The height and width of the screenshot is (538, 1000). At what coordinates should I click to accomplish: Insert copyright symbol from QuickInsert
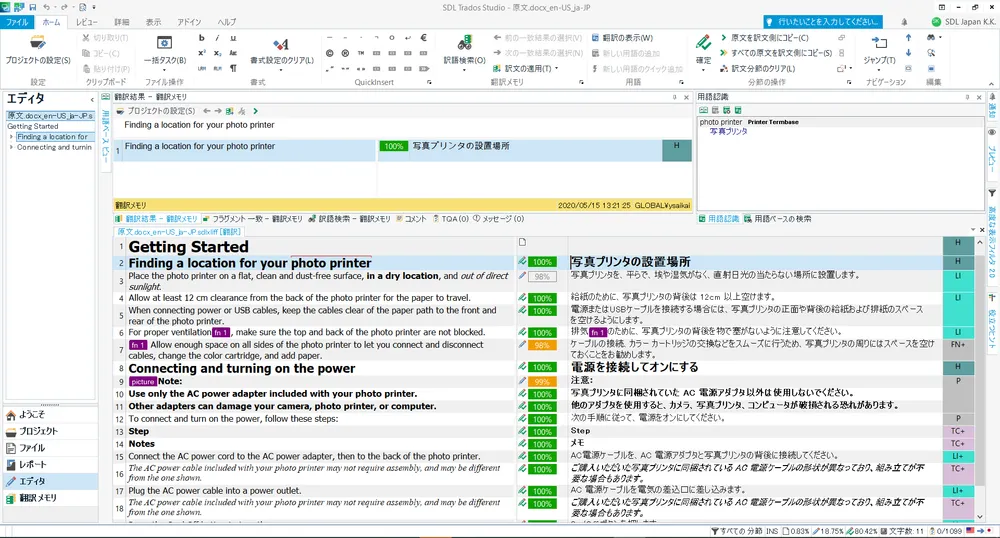pos(330,53)
